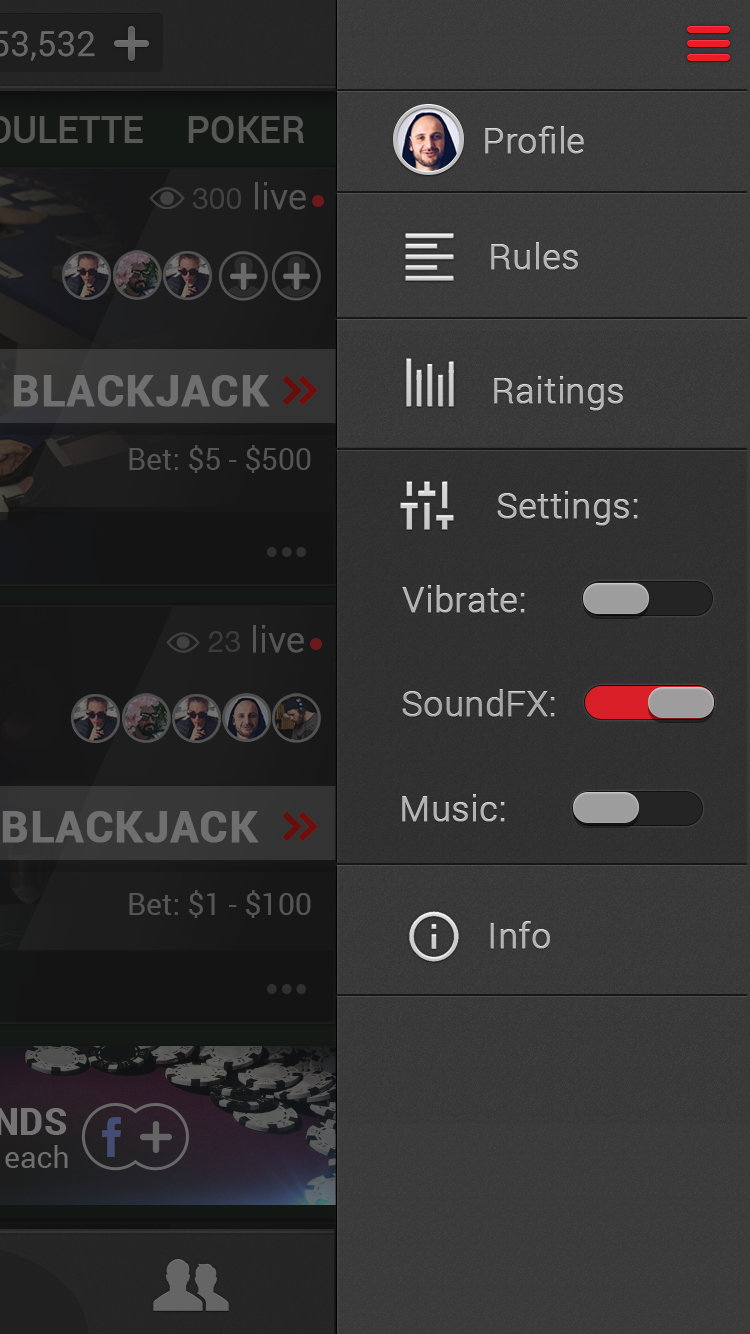Tap the Facebook invite friends icon
The height and width of the screenshot is (1334, 750).
135,1137
